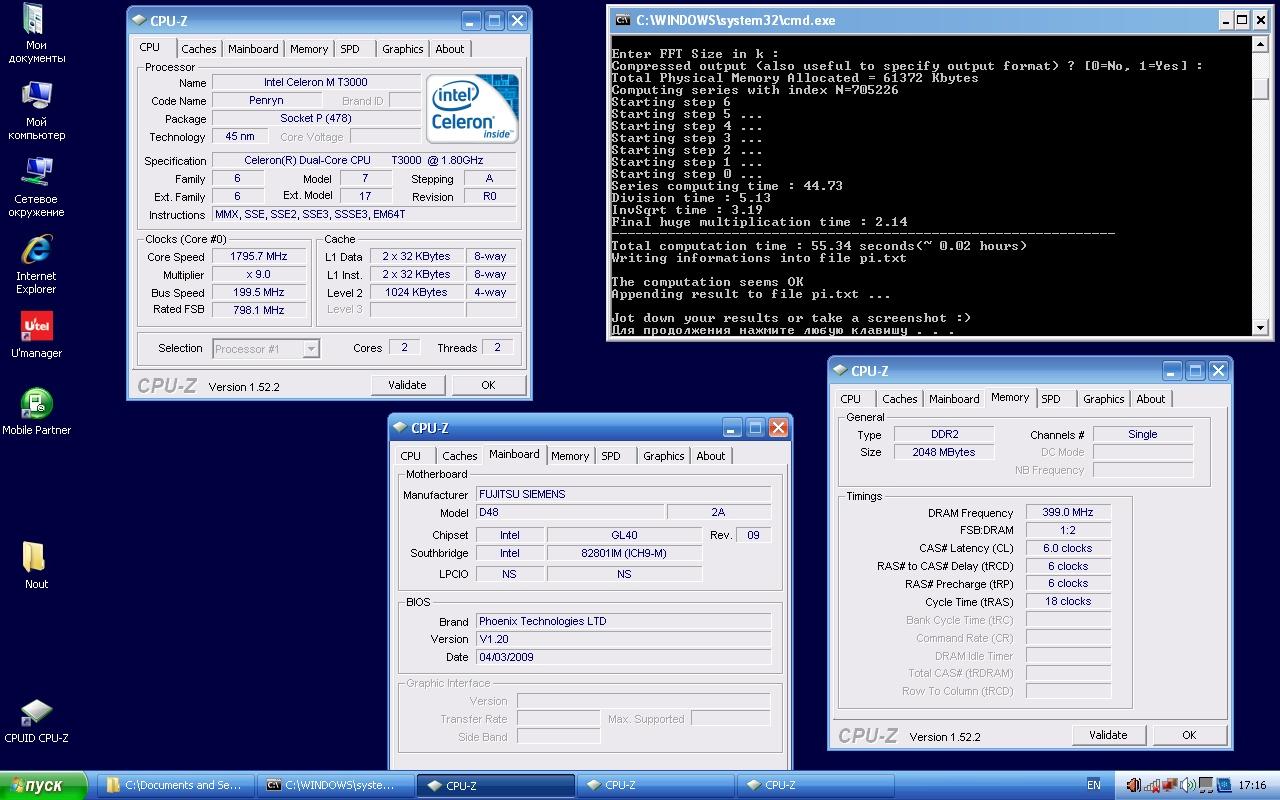Click the Instructions field MMX, SSE, SSE2

[x=364, y=214]
